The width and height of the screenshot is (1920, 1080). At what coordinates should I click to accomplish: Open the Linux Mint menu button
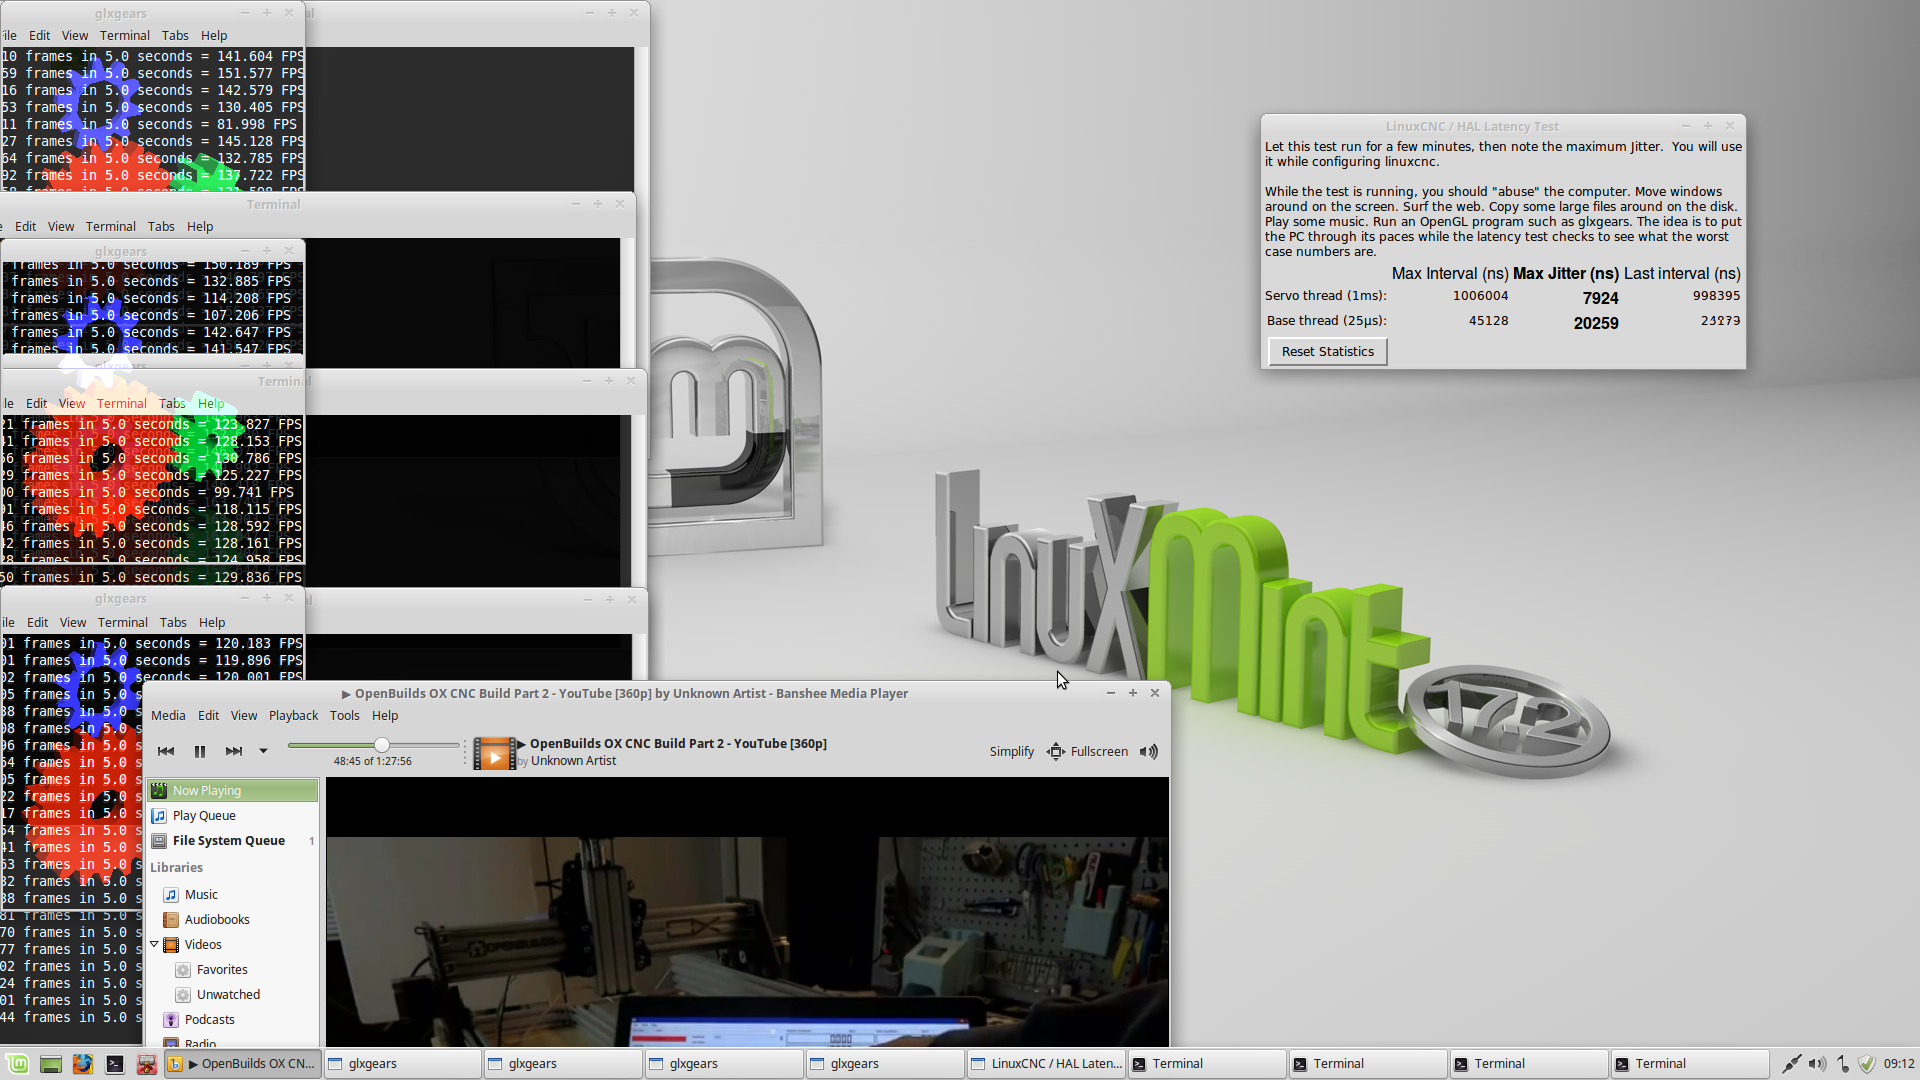[17, 1064]
